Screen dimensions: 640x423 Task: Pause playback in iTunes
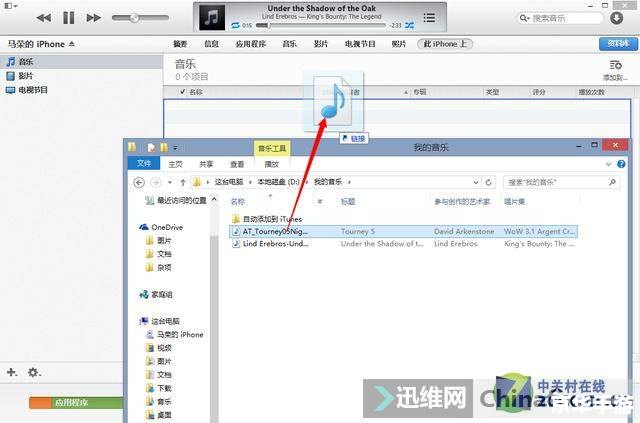[69, 18]
